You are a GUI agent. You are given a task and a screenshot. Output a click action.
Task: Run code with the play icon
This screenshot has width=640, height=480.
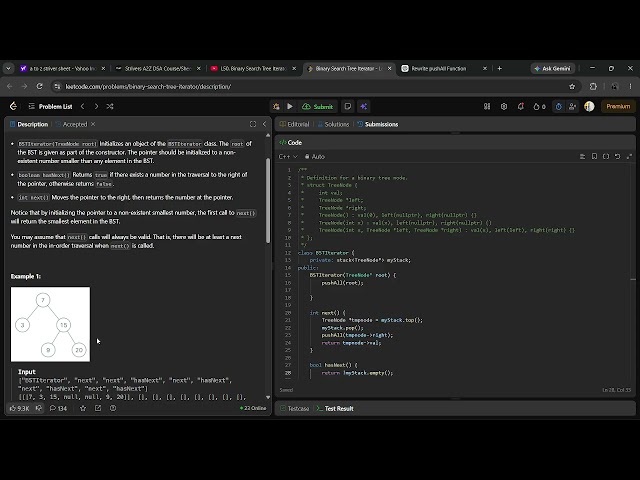290,107
